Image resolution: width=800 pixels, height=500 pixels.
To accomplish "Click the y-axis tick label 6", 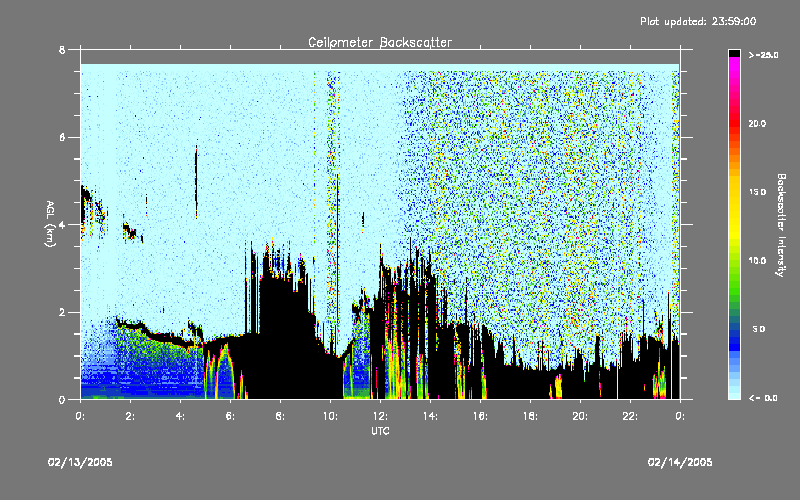I will pos(62,137).
